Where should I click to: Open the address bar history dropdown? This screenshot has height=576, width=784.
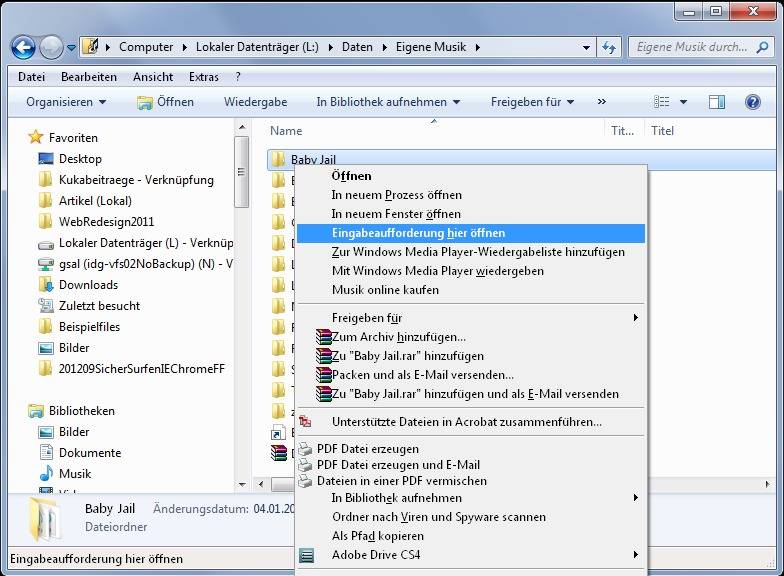tap(586, 48)
